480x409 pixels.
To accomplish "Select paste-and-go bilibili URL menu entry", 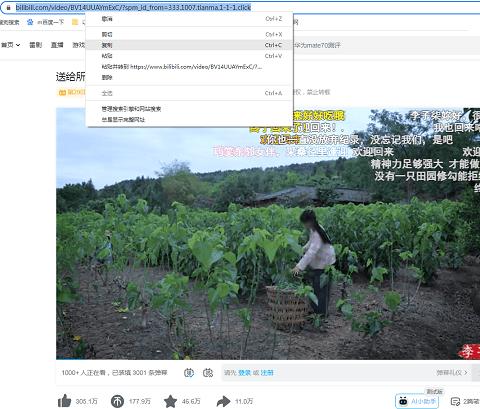I will click(189, 67).
